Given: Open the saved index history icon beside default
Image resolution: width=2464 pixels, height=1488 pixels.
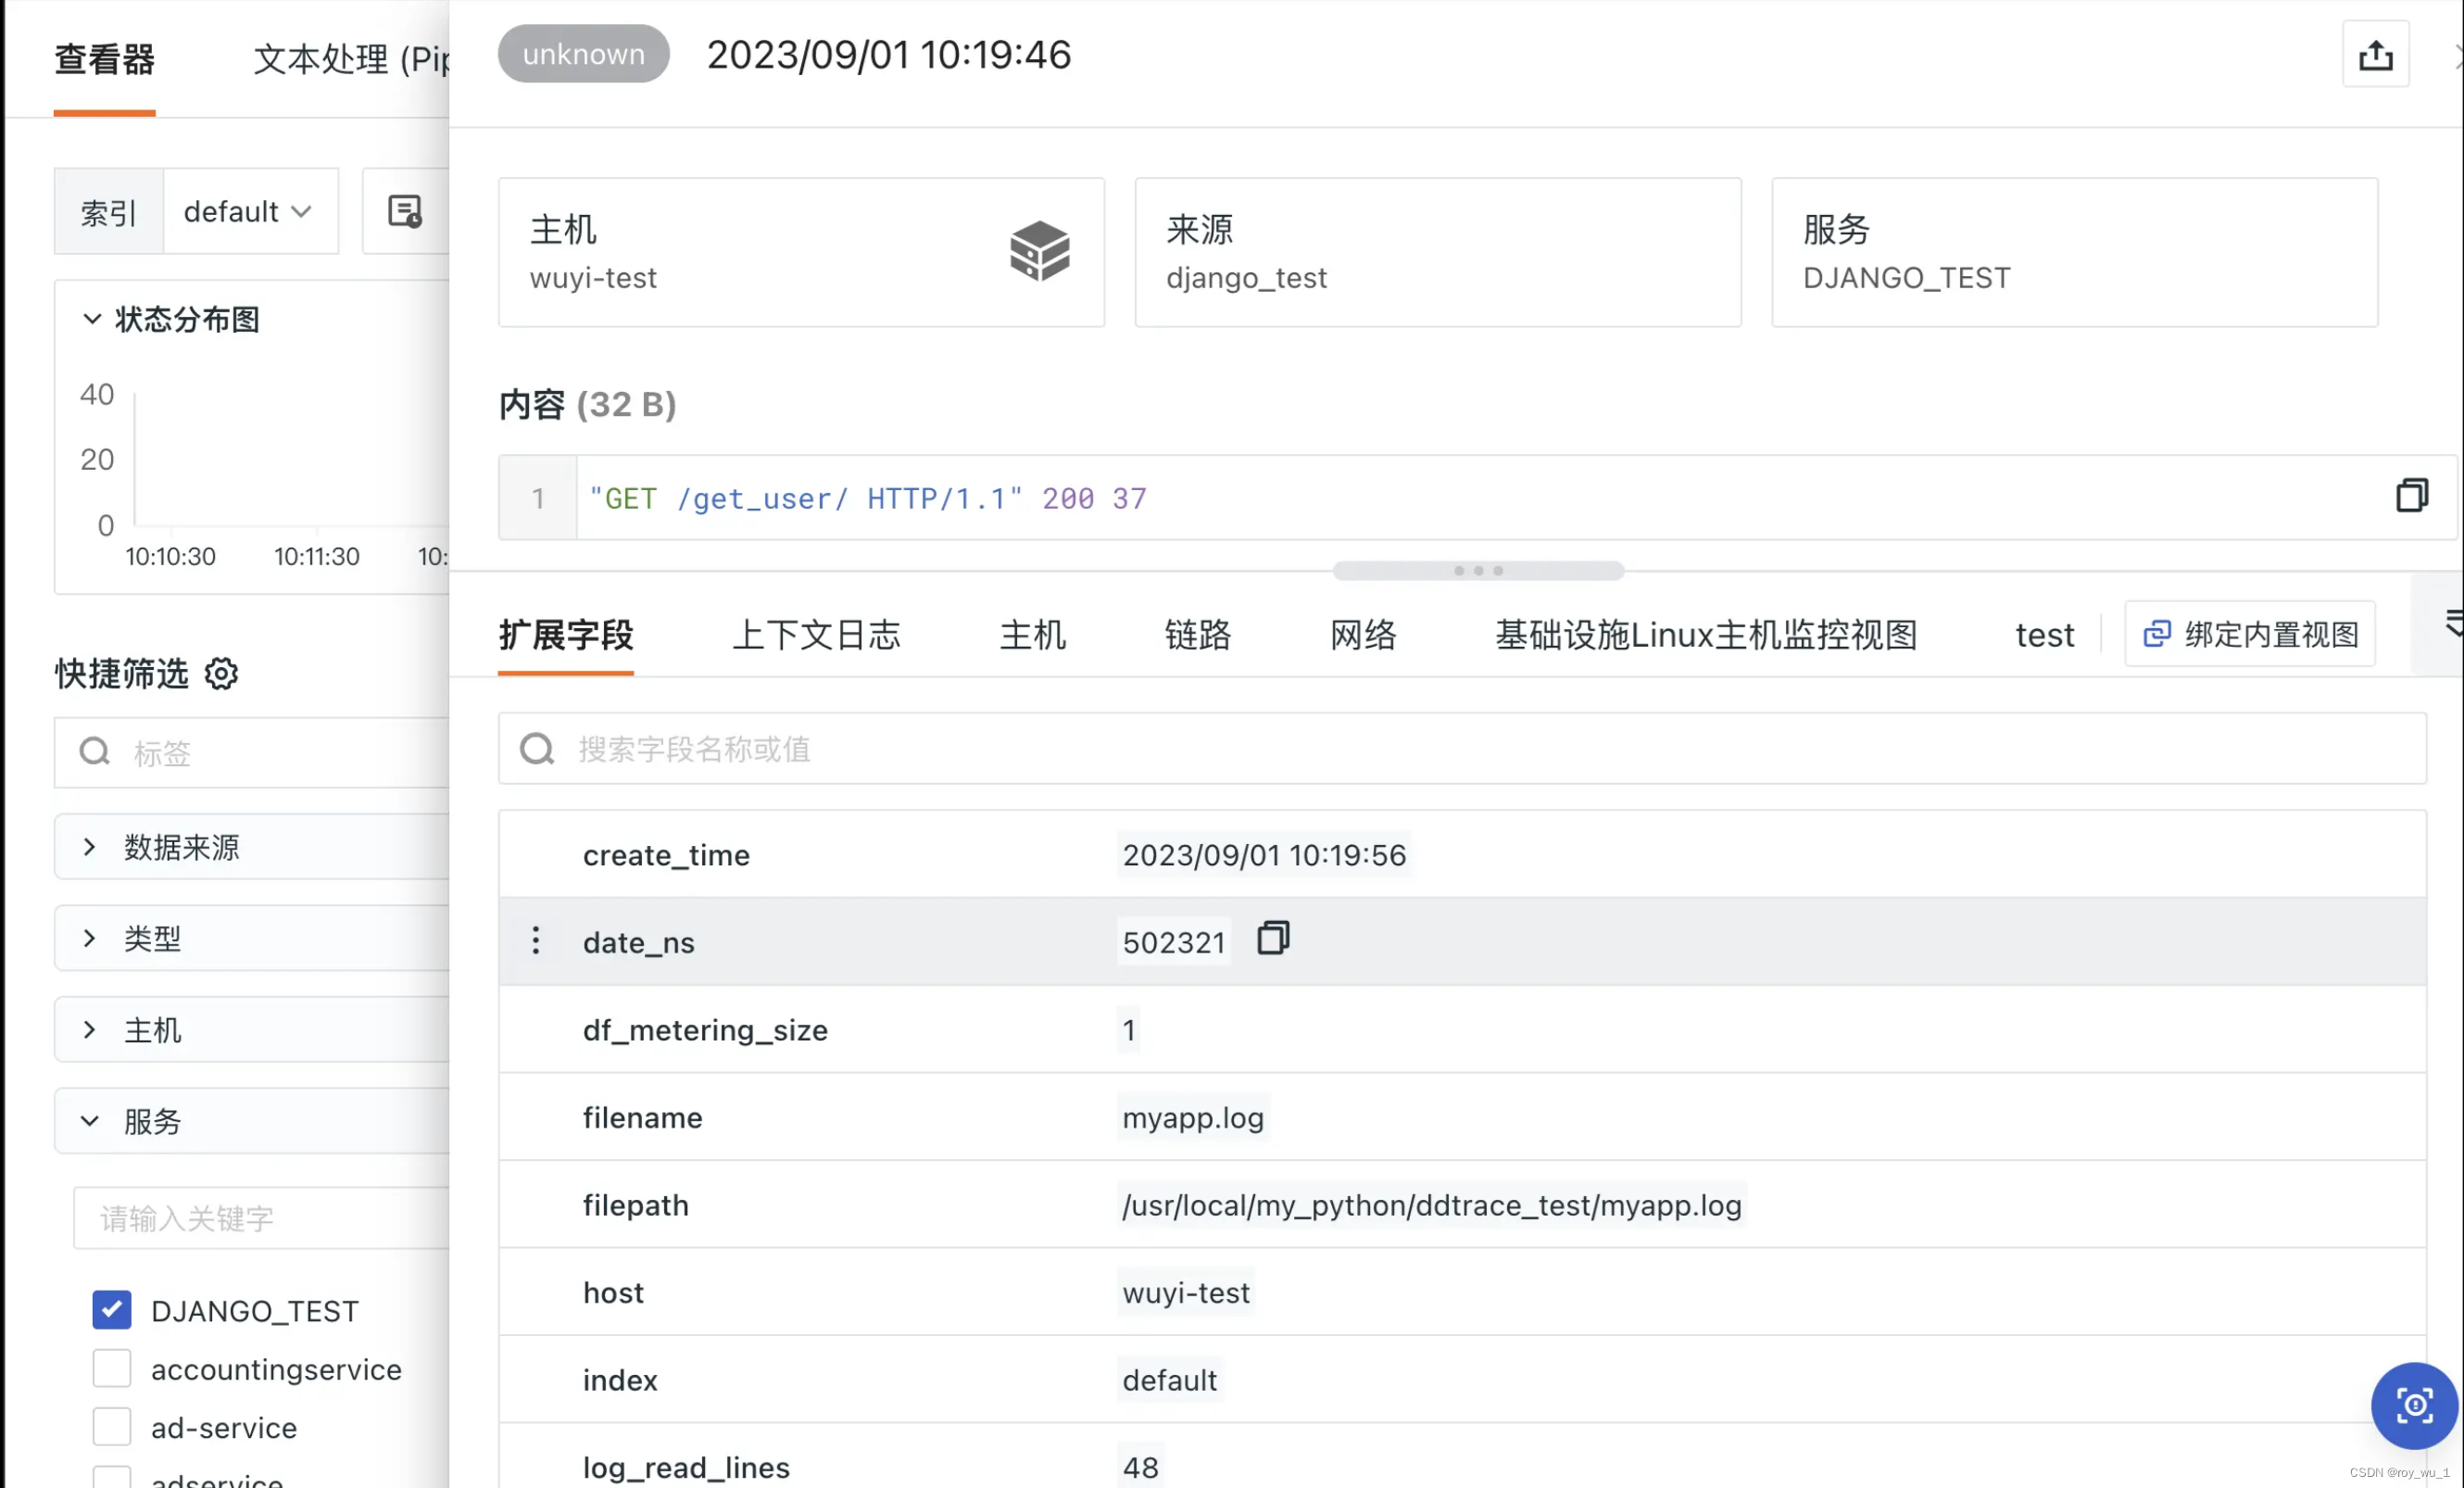Looking at the screenshot, I should point(405,211).
